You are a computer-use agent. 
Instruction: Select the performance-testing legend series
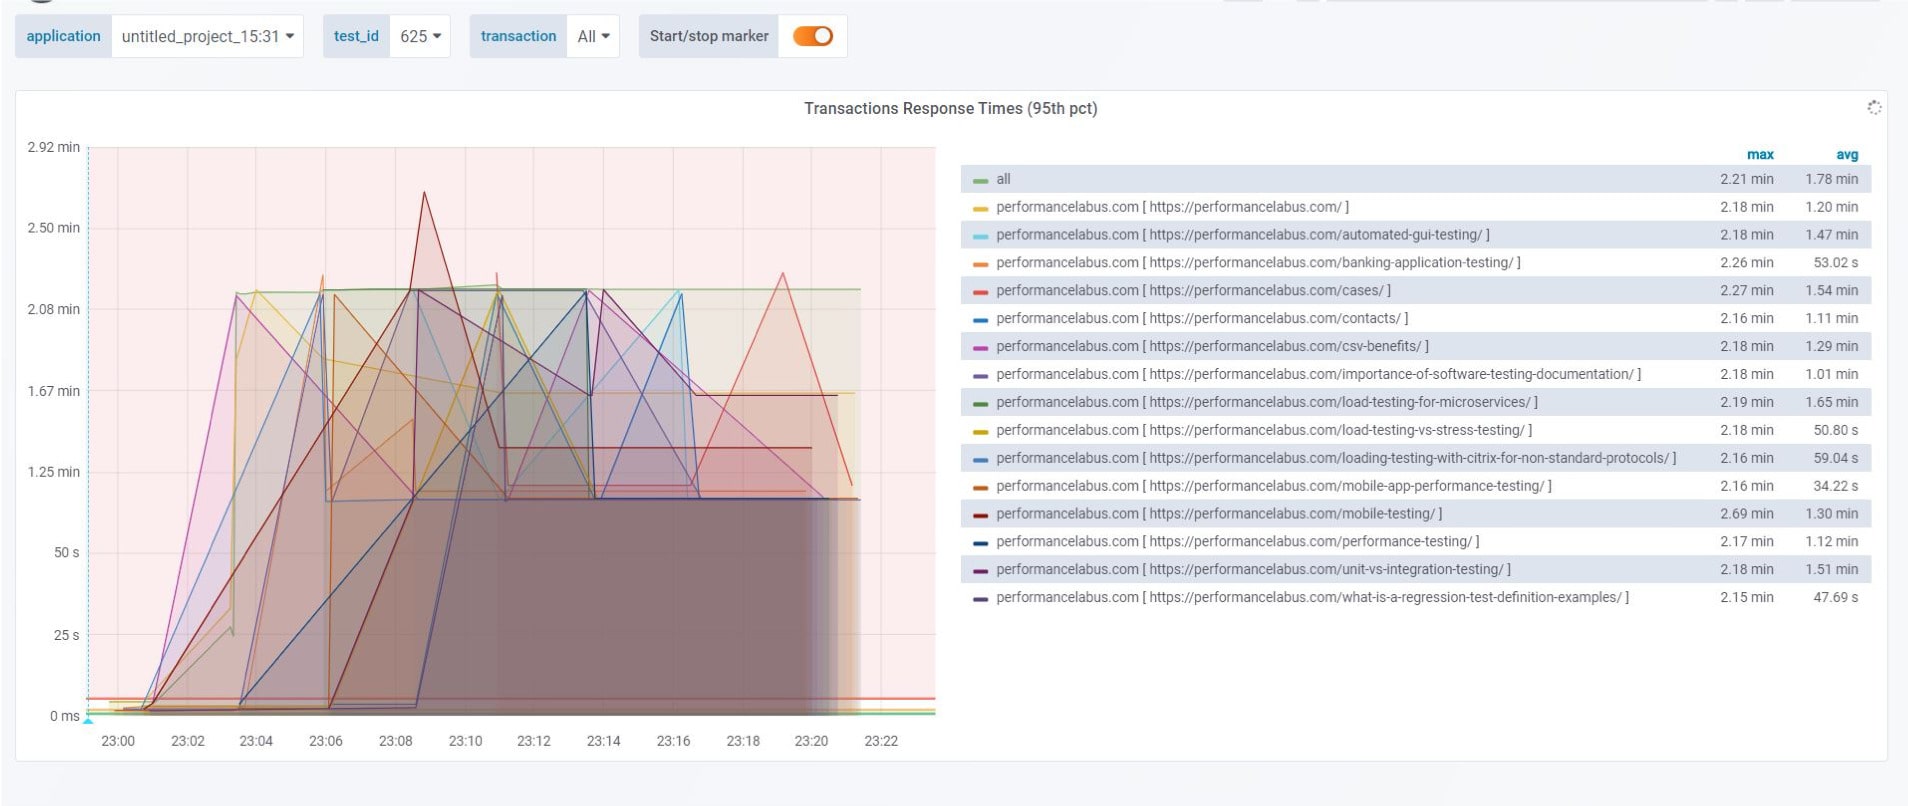(x=1238, y=541)
